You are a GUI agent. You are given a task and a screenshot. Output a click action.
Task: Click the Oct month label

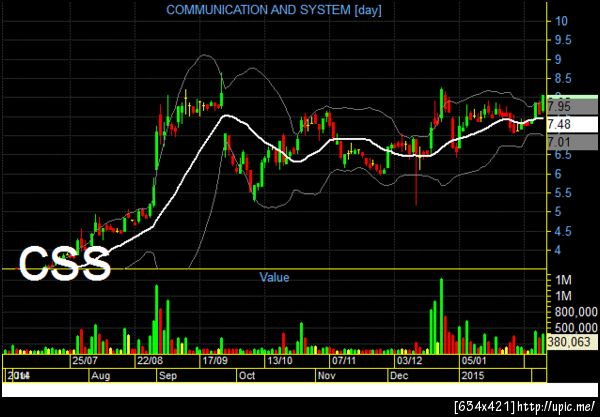[x=247, y=376]
